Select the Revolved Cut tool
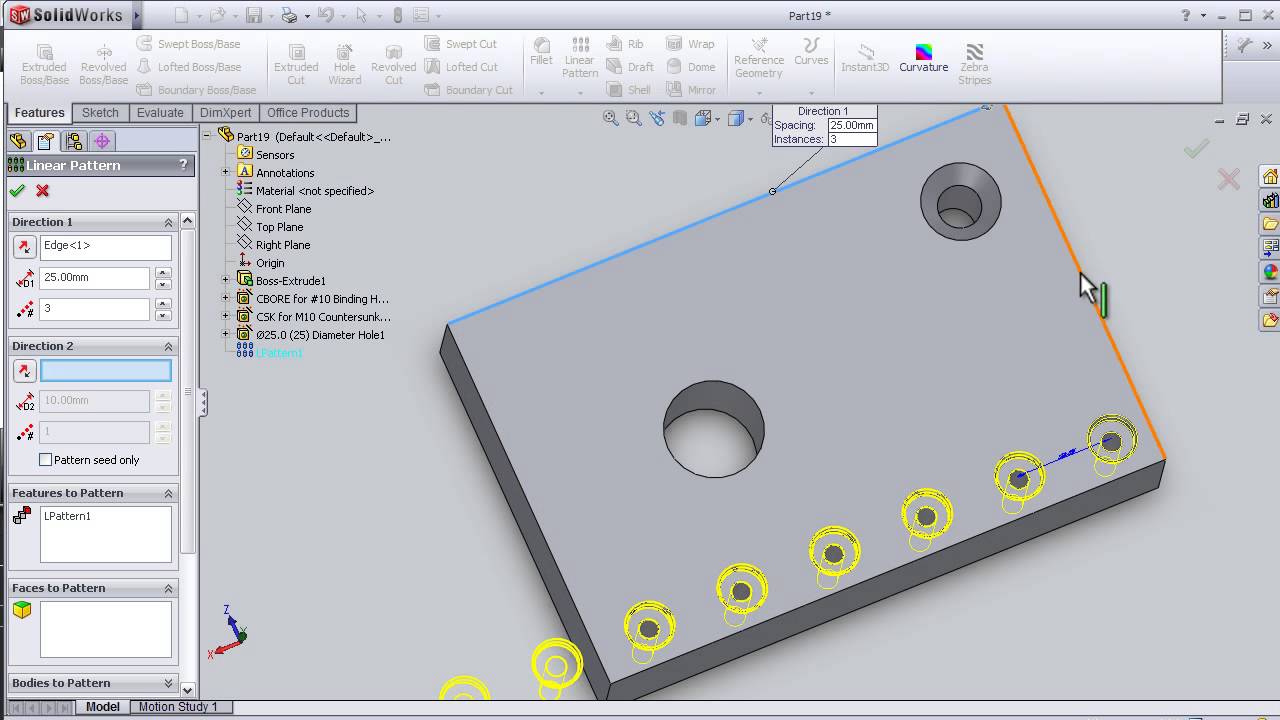 pos(393,65)
